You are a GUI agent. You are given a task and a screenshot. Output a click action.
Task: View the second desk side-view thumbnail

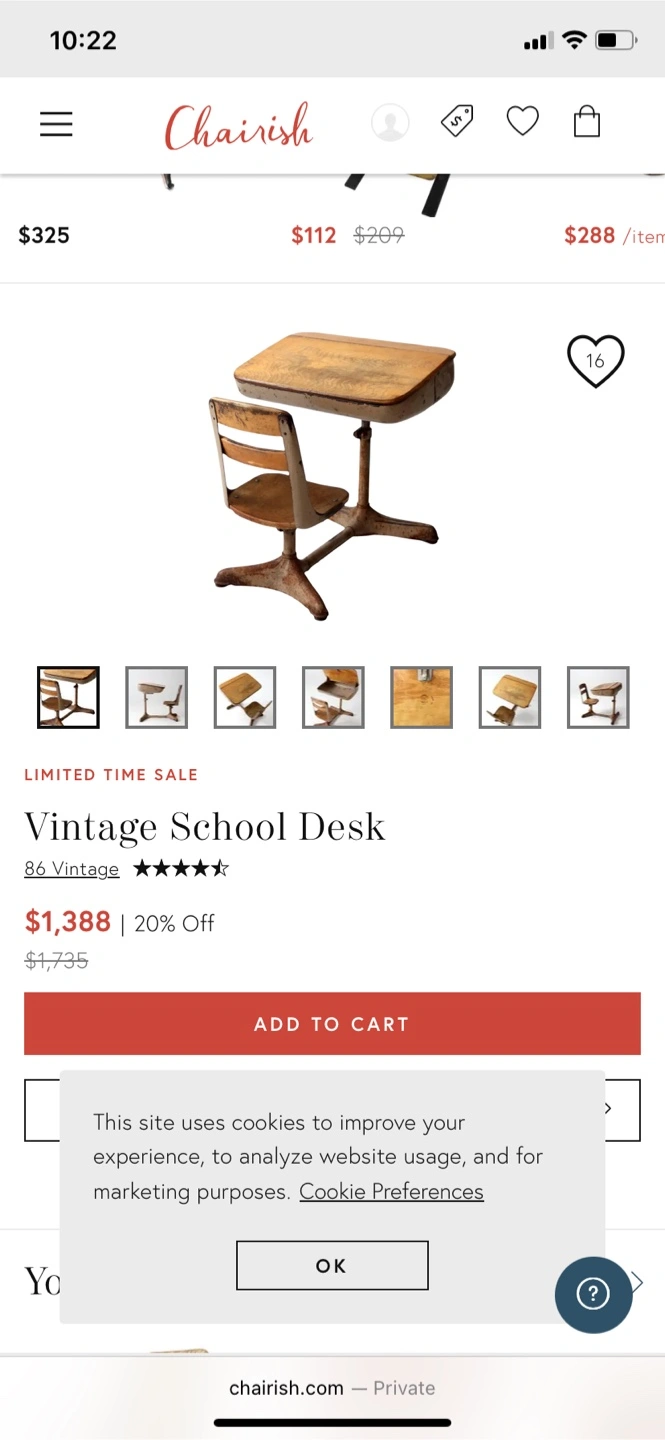156,697
